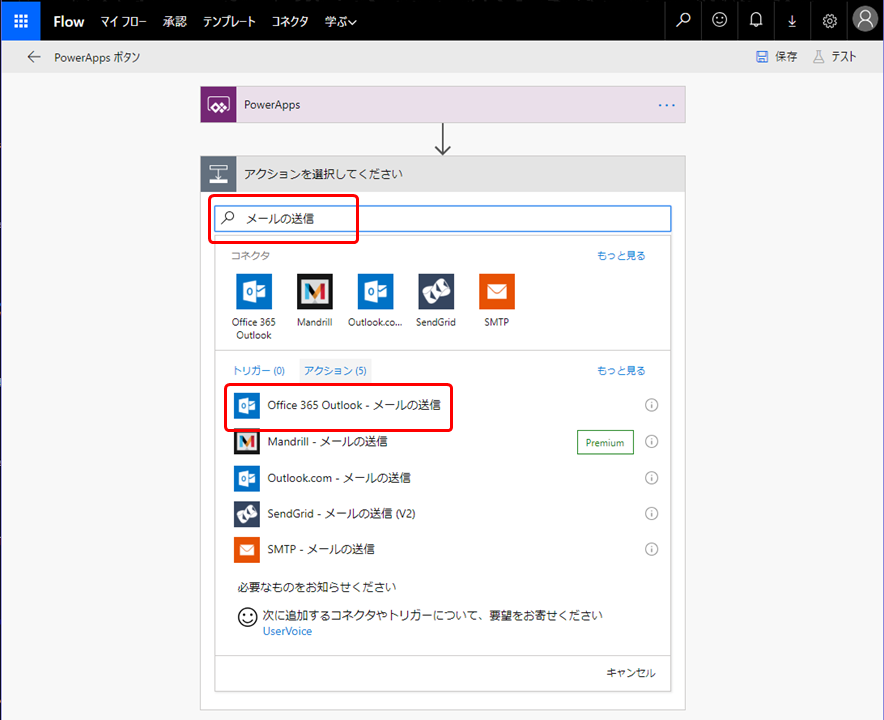The image size is (884, 720).
Task: Click the info icon for SendGrid メールの送信 (V2)
Action: tap(651, 513)
